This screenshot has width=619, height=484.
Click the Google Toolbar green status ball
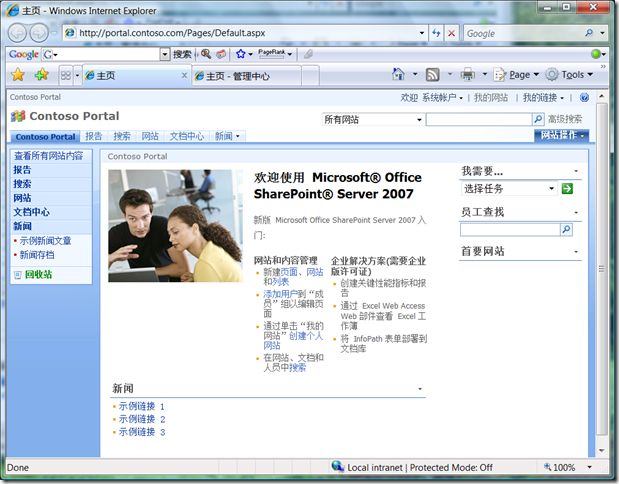tap(596, 54)
